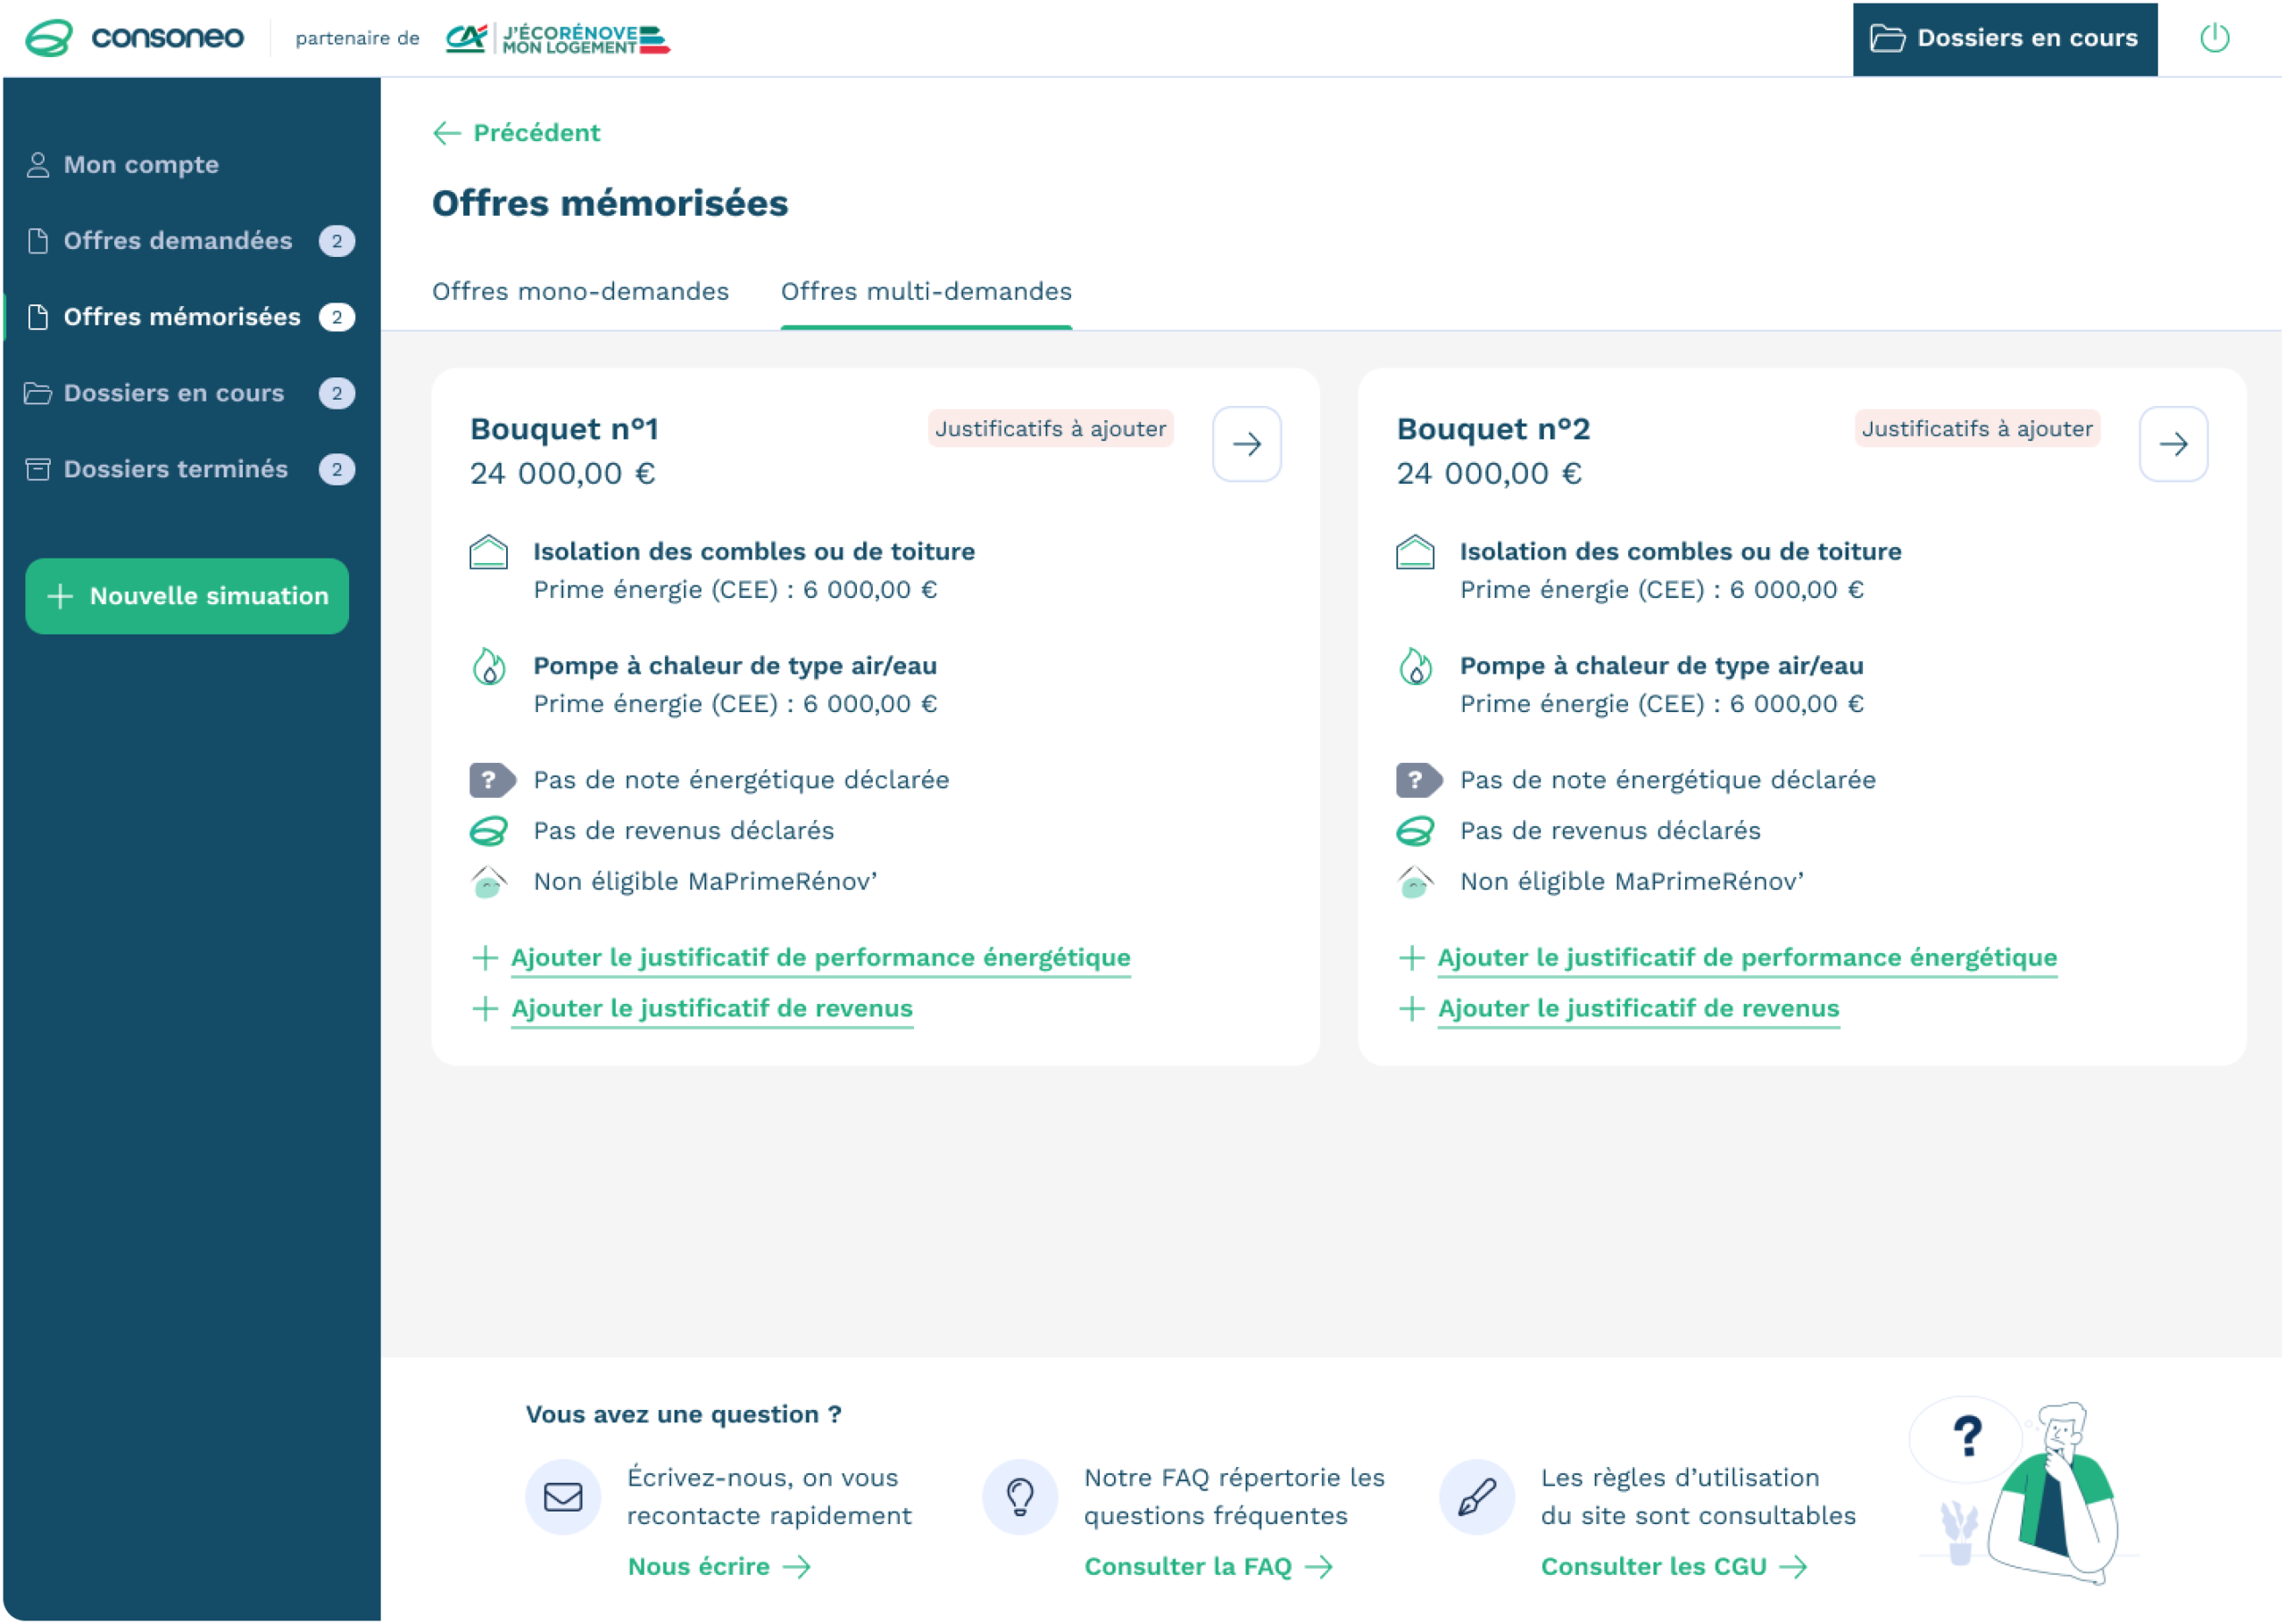Add revenue justificatif for Bouquet n°2
This screenshot has width=2285, height=1624.
1637,1009
